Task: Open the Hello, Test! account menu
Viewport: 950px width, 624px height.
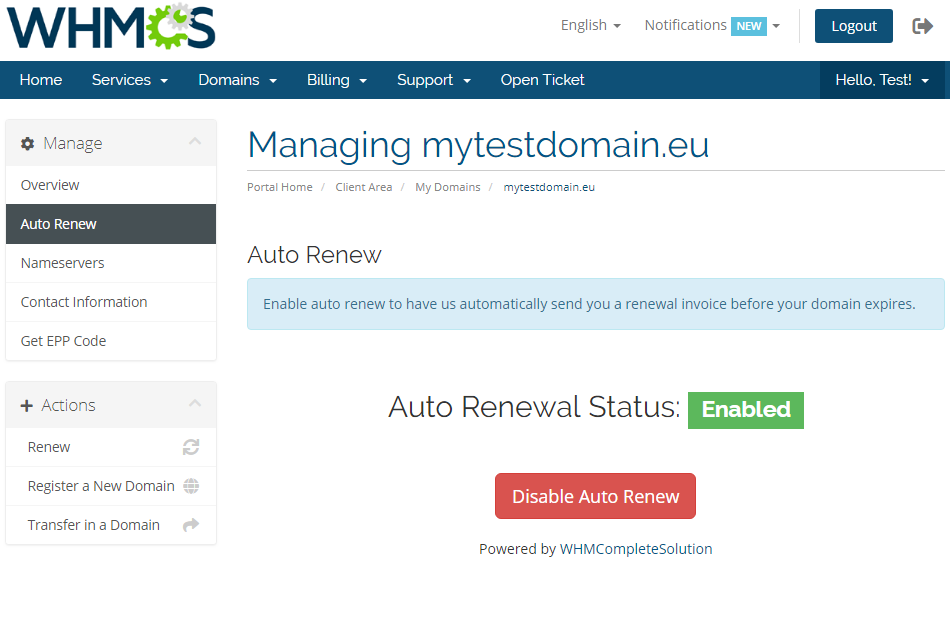Action: tap(882, 80)
